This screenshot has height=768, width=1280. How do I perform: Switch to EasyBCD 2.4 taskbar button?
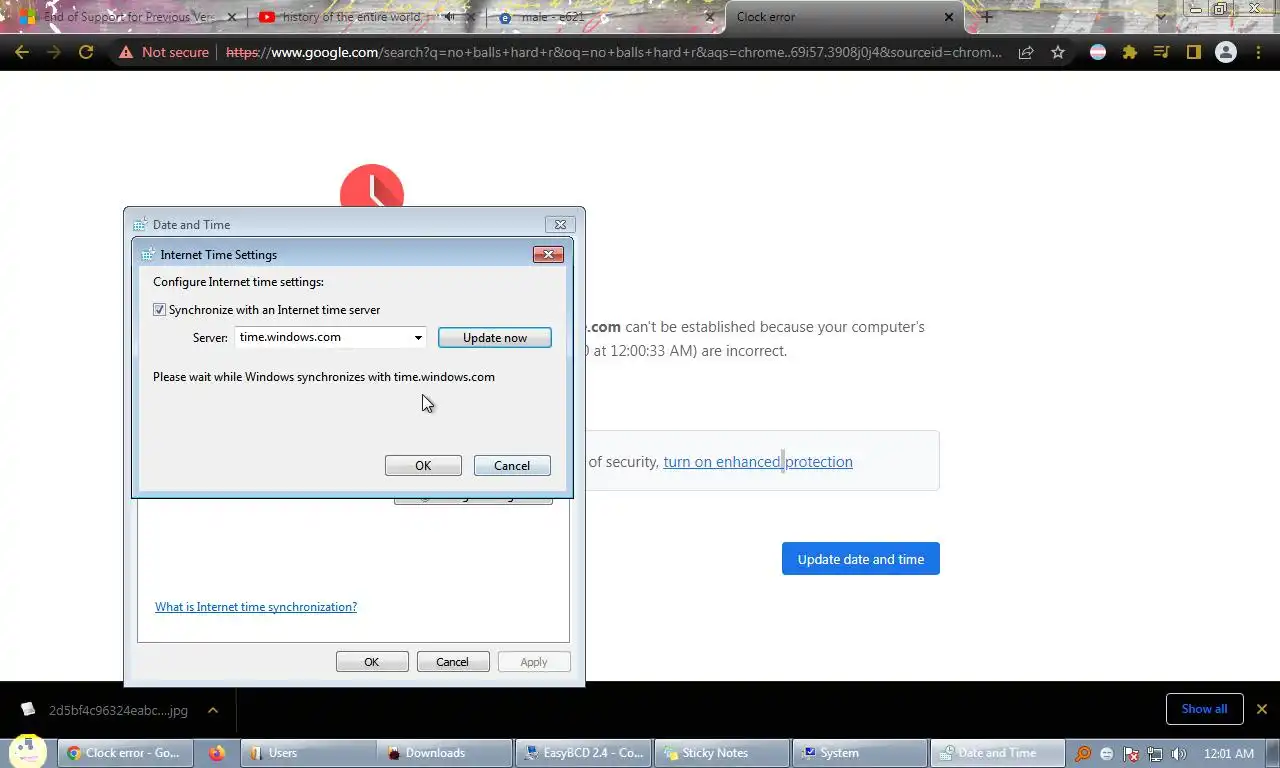point(583,753)
